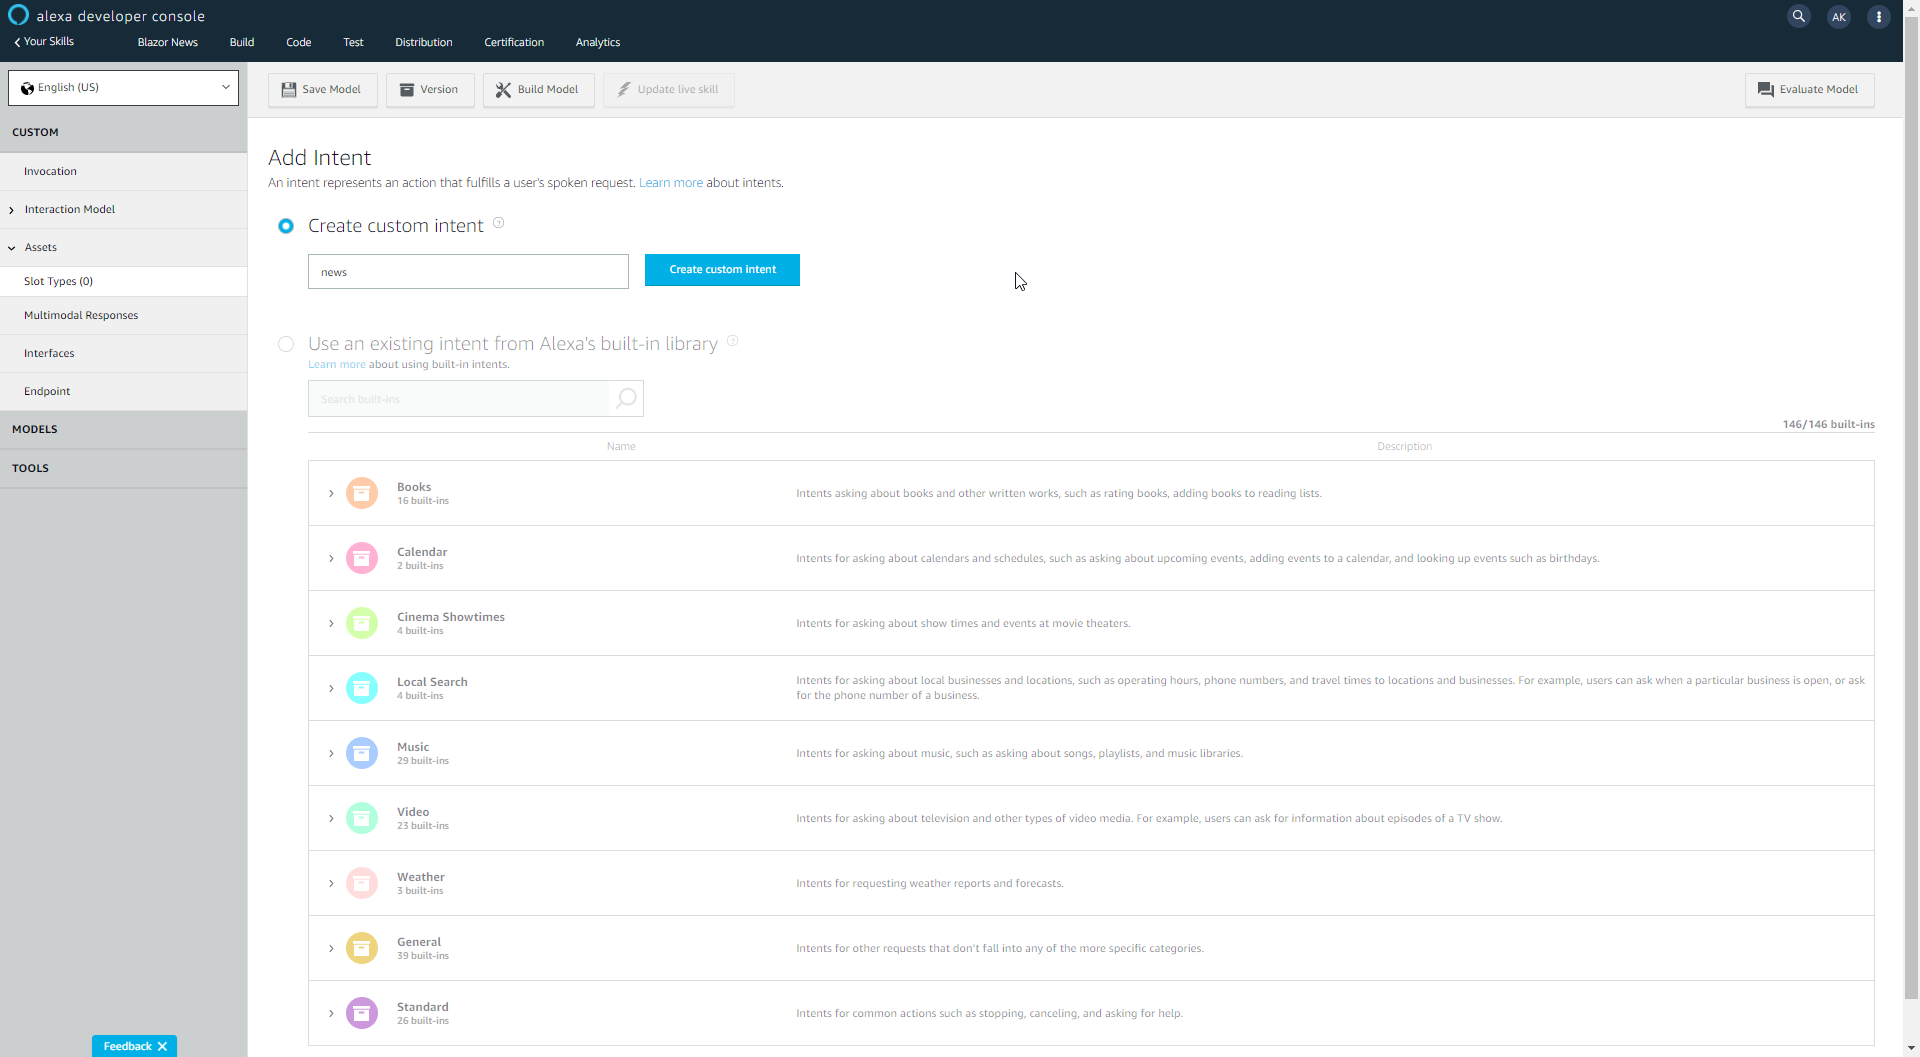Open Slot Types (0) in sidebar
This screenshot has height=1057, width=1920.
pyautogui.click(x=124, y=281)
